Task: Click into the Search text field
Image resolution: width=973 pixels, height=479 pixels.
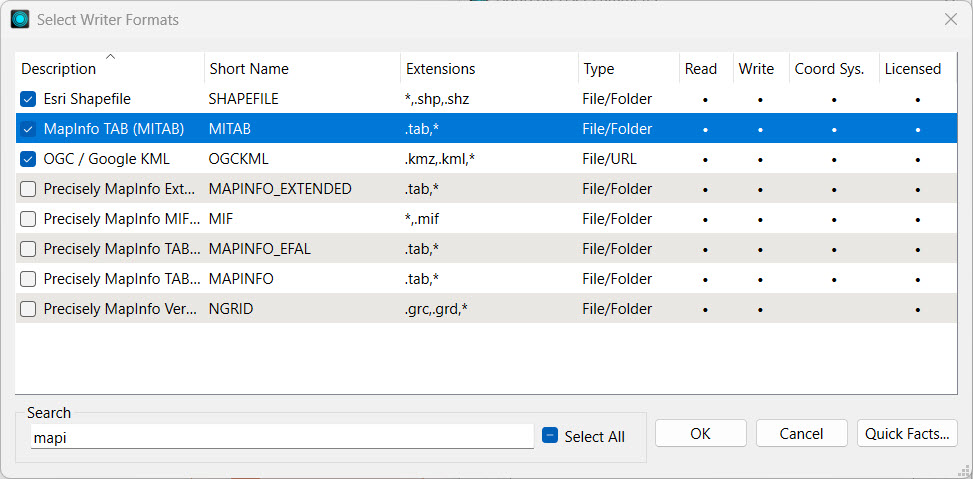Action: tap(282, 437)
